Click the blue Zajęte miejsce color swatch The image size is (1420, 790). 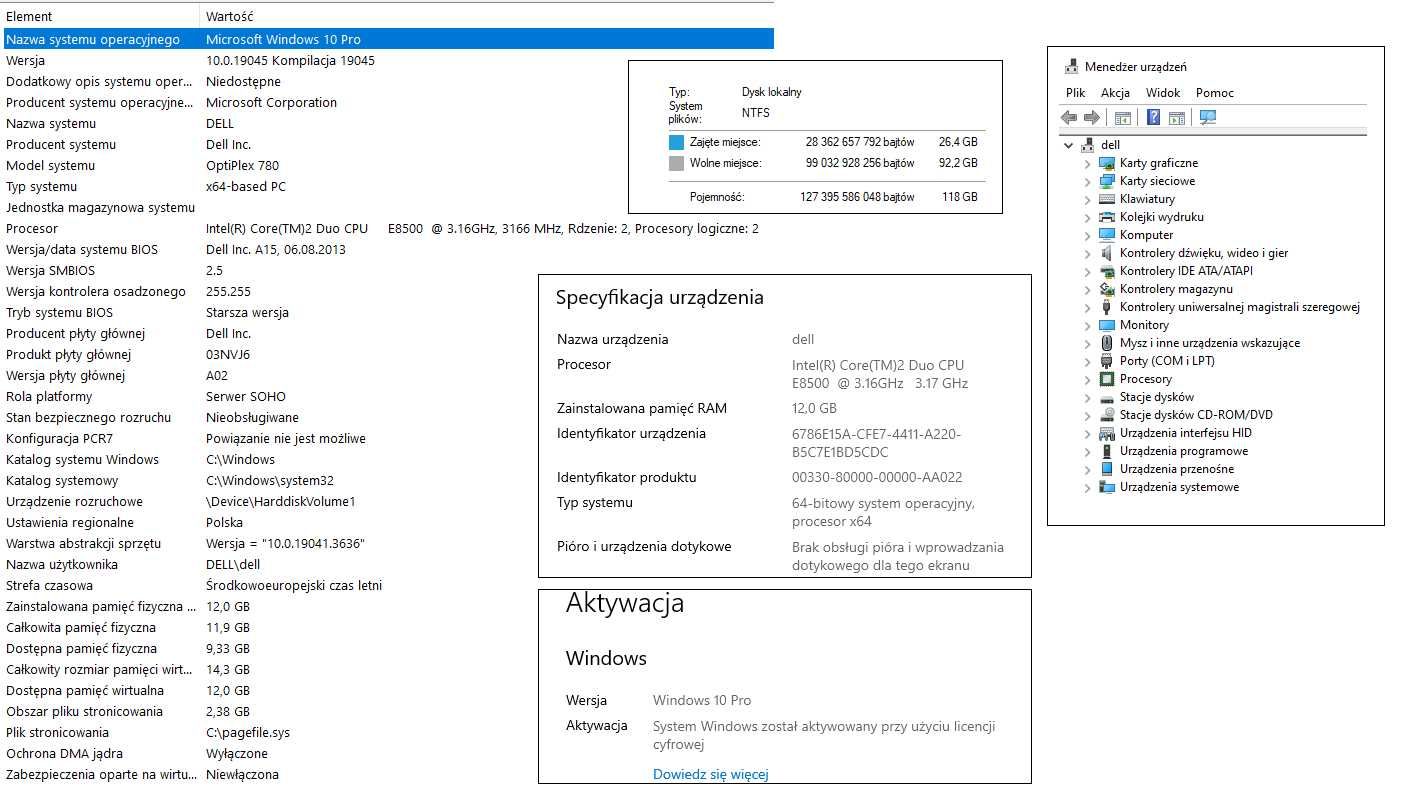tap(676, 142)
